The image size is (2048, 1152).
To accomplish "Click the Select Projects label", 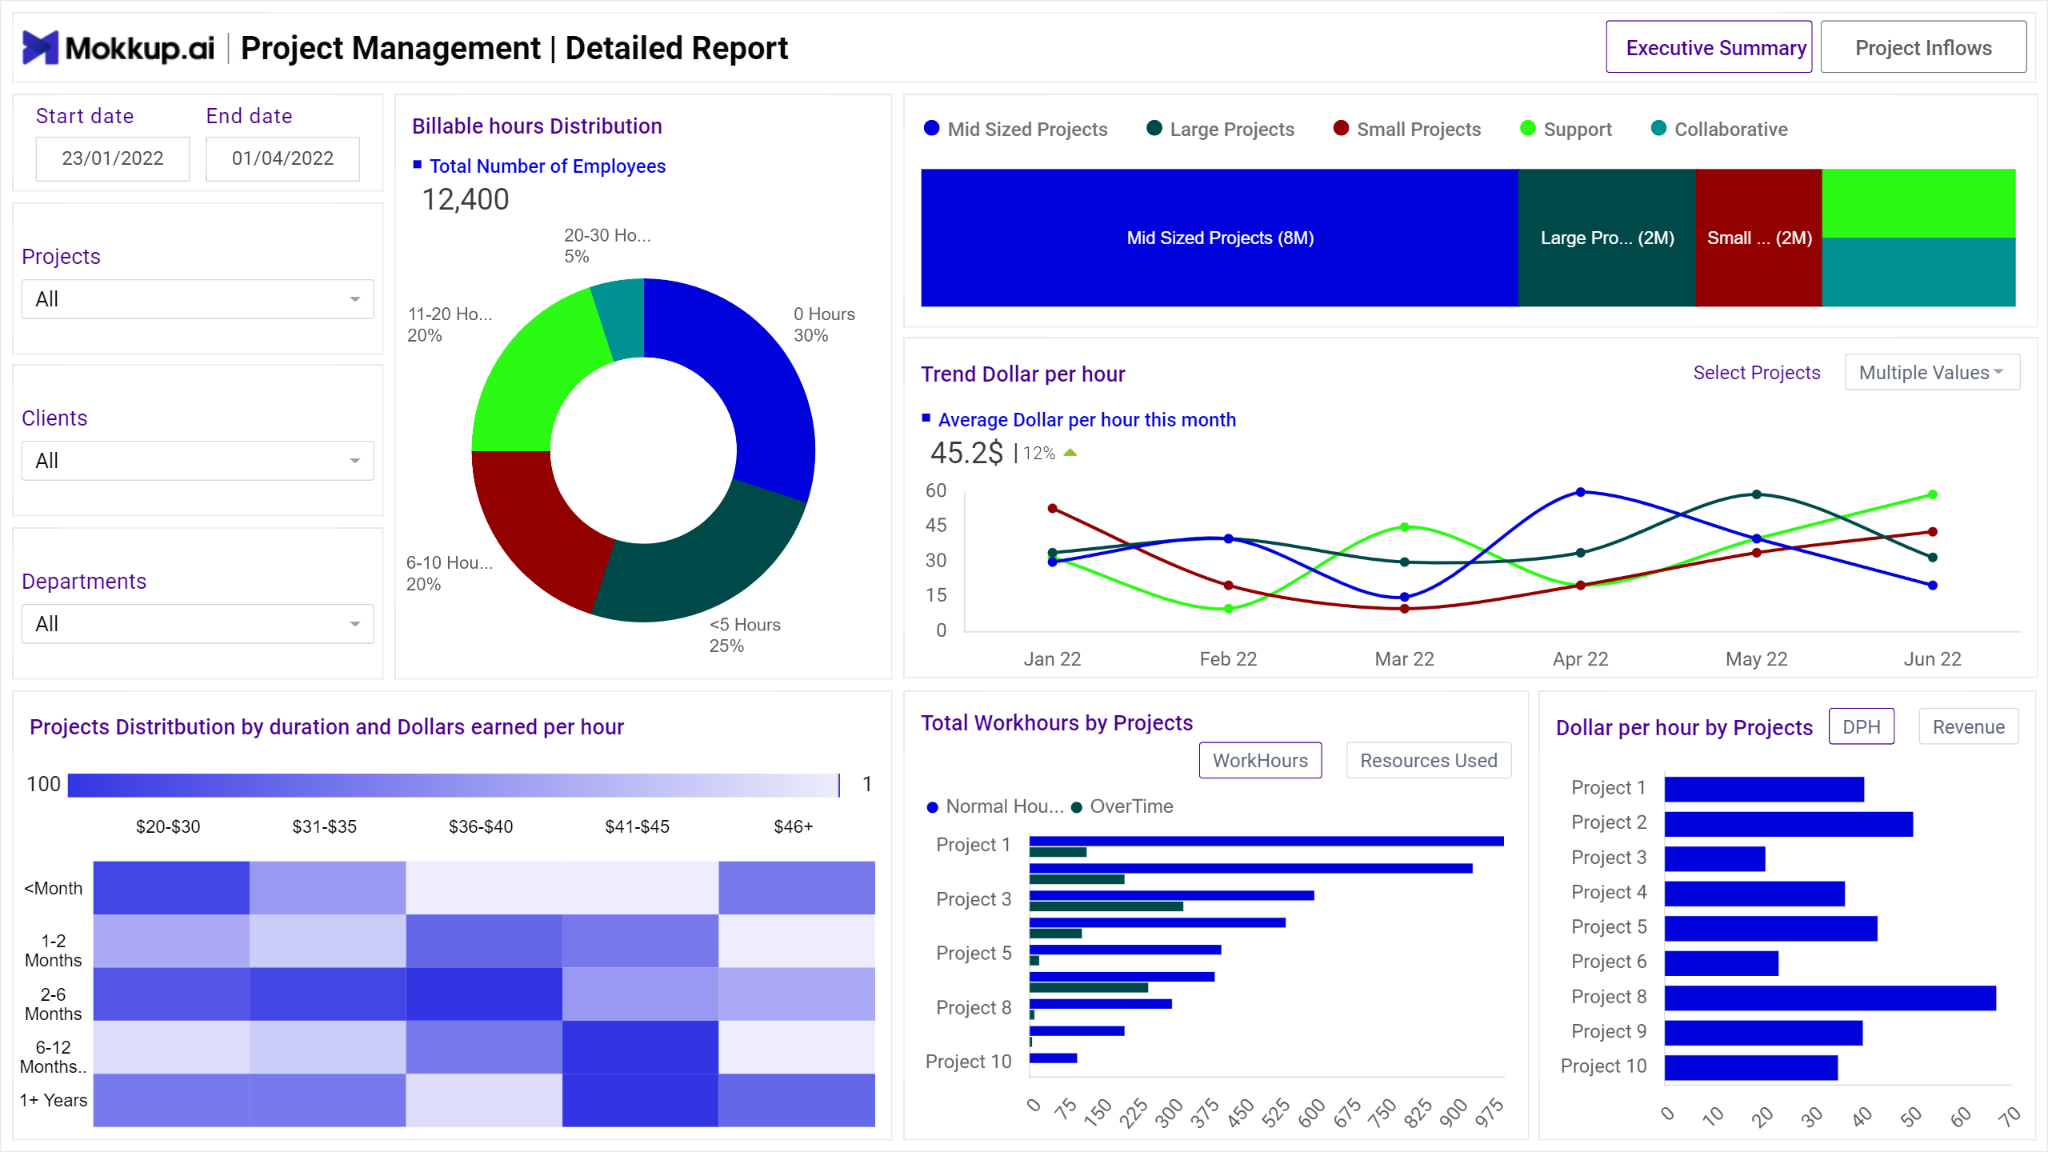I will pos(1756,372).
